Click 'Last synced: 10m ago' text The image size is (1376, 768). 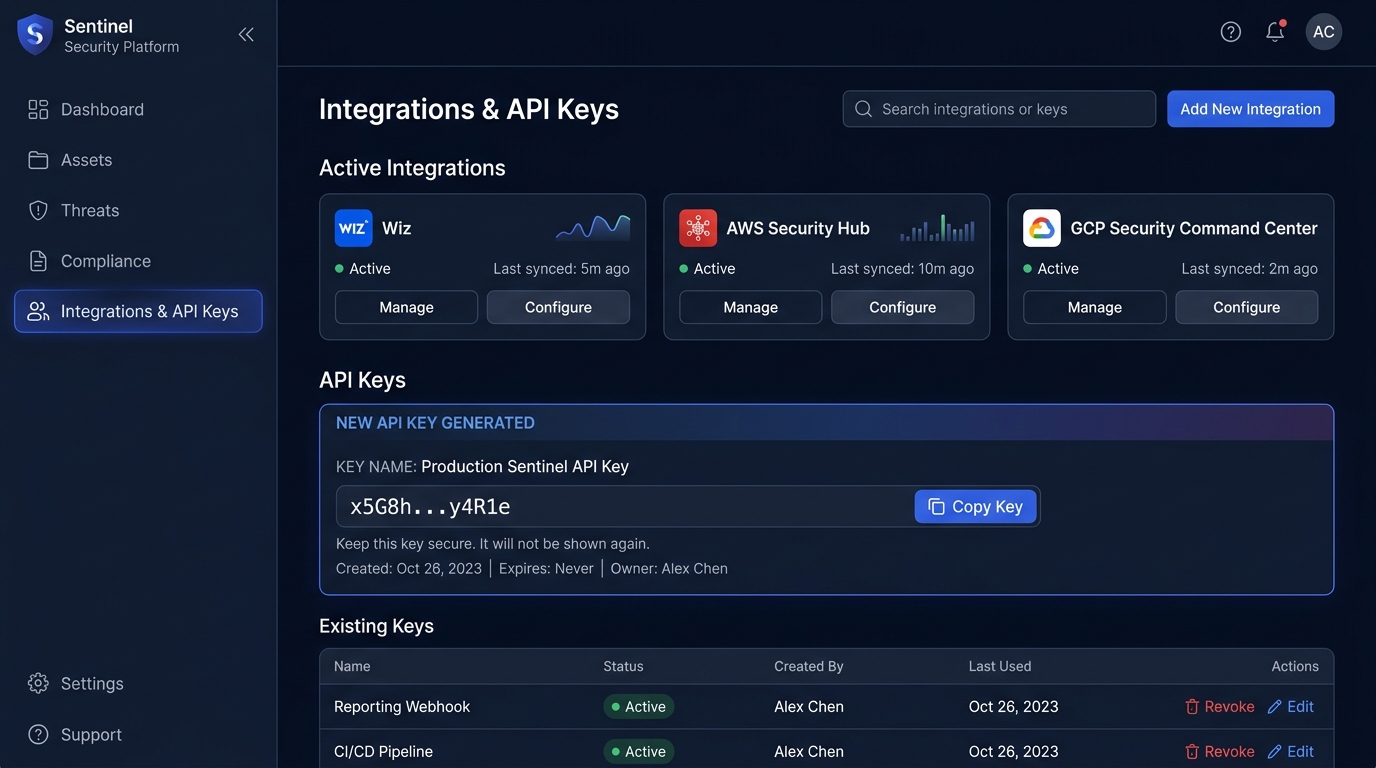[902, 268]
